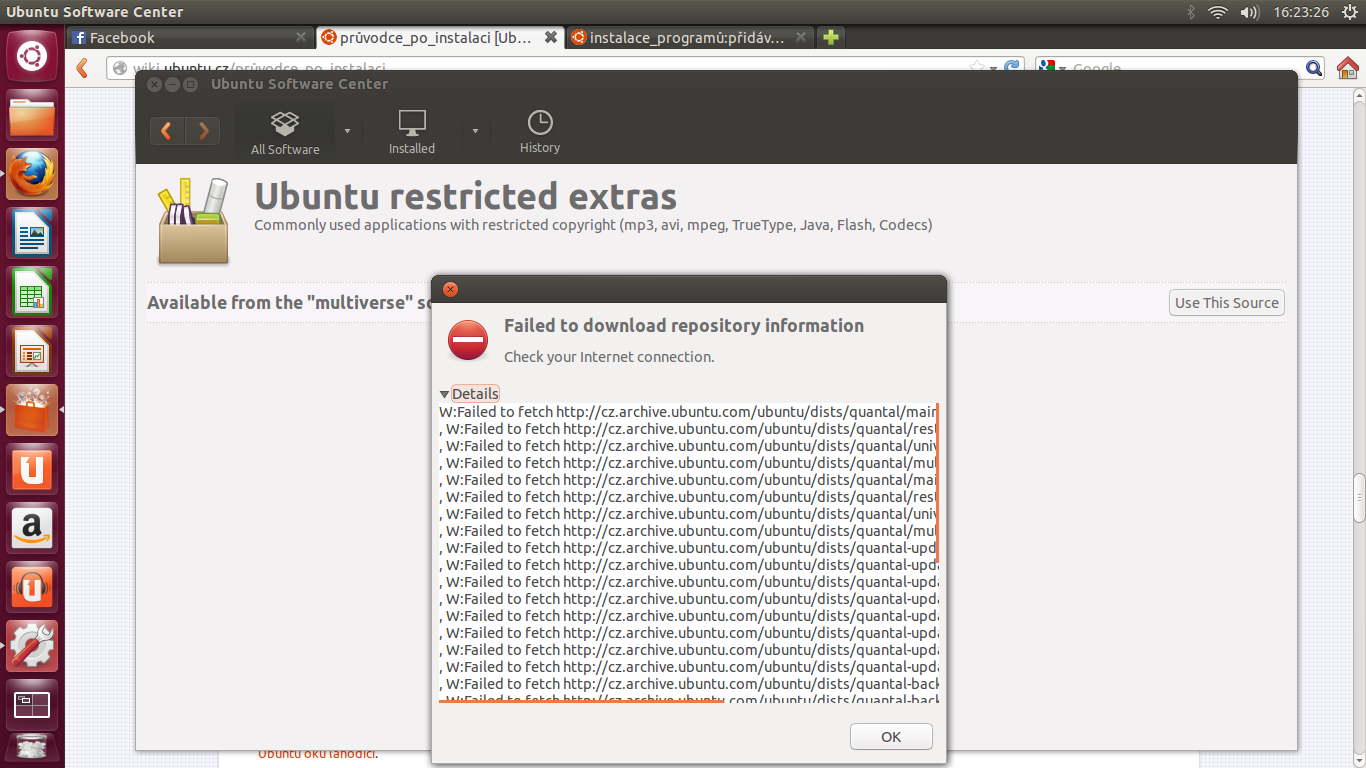Go back in Software Center navigation
Viewport: 1366px width, 768px height.
tap(167, 131)
